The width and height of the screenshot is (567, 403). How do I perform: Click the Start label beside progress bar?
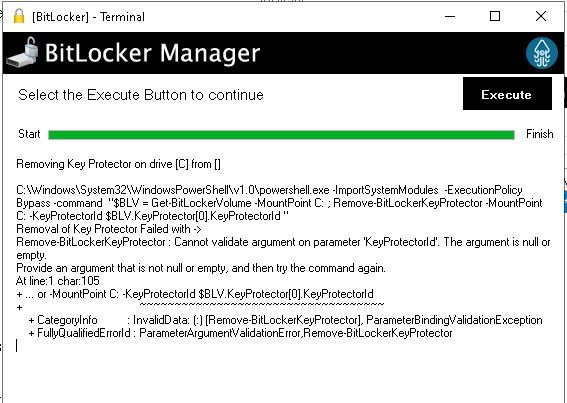[29, 134]
